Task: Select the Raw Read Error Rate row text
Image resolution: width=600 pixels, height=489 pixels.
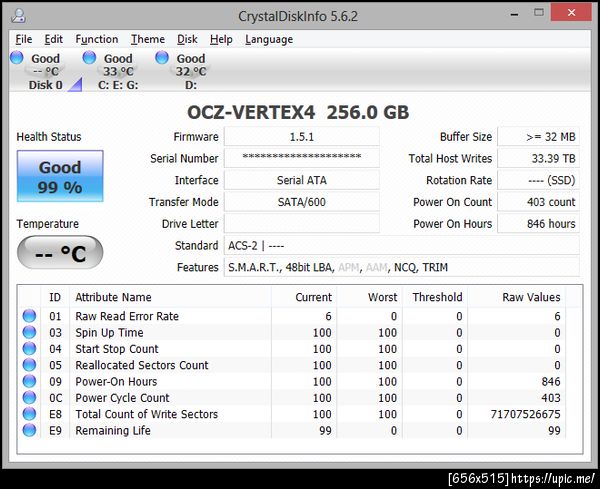Action: [127, 316]
